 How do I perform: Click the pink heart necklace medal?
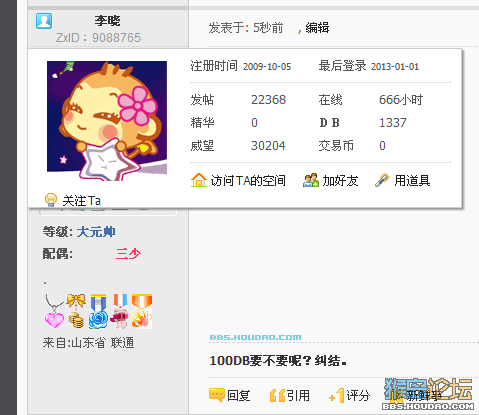point(54,311)
